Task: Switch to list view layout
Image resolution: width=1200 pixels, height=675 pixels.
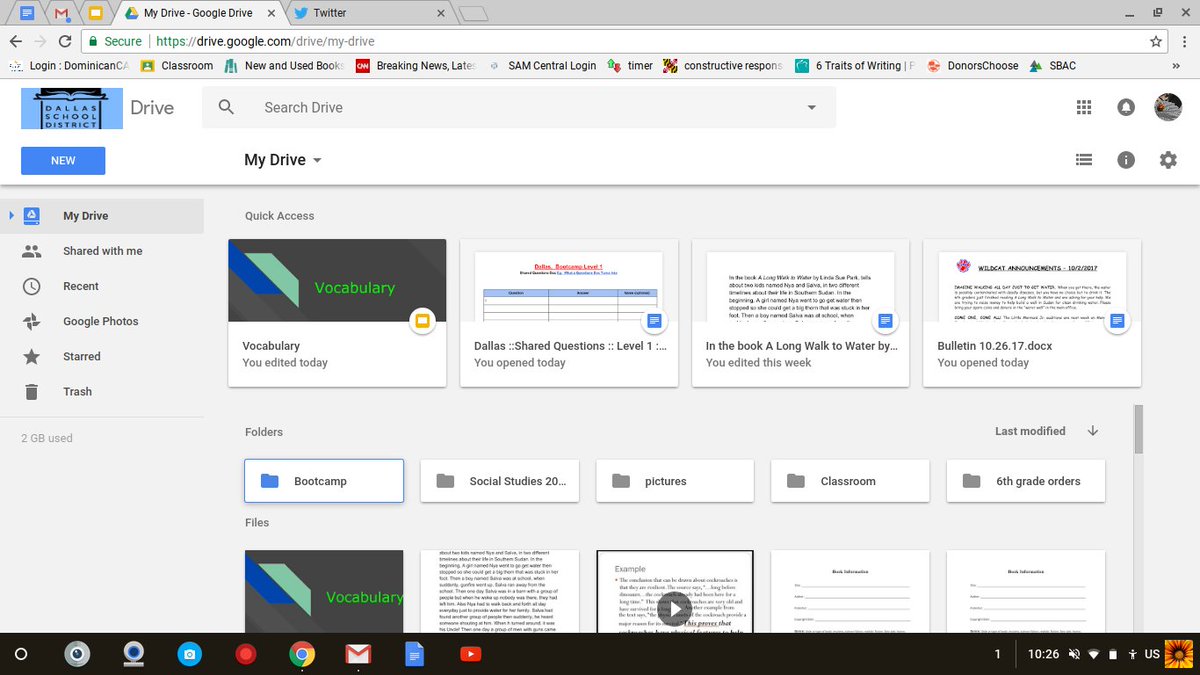Action: tap(1084, 160)
